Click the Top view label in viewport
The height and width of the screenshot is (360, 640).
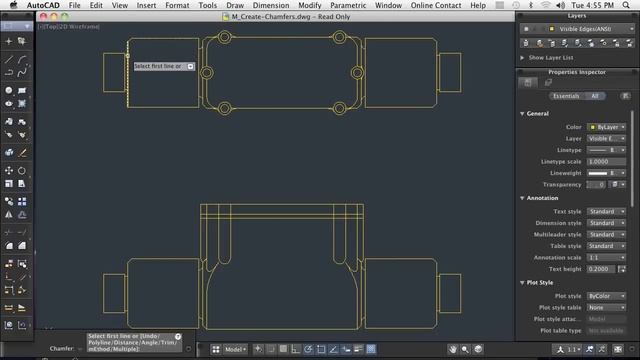click(51, 27)
